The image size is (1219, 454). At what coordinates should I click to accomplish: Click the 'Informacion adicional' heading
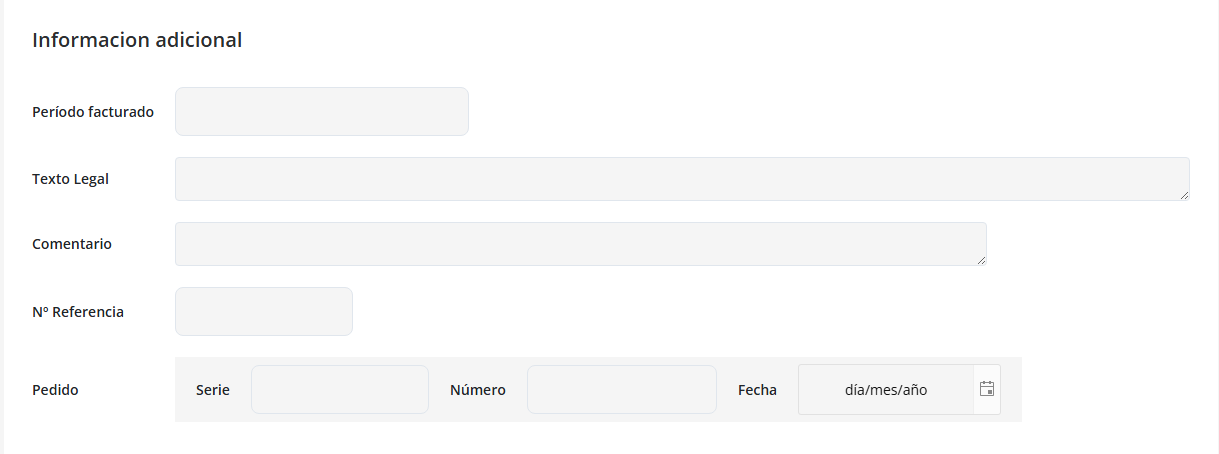click(x=137, y=41)
